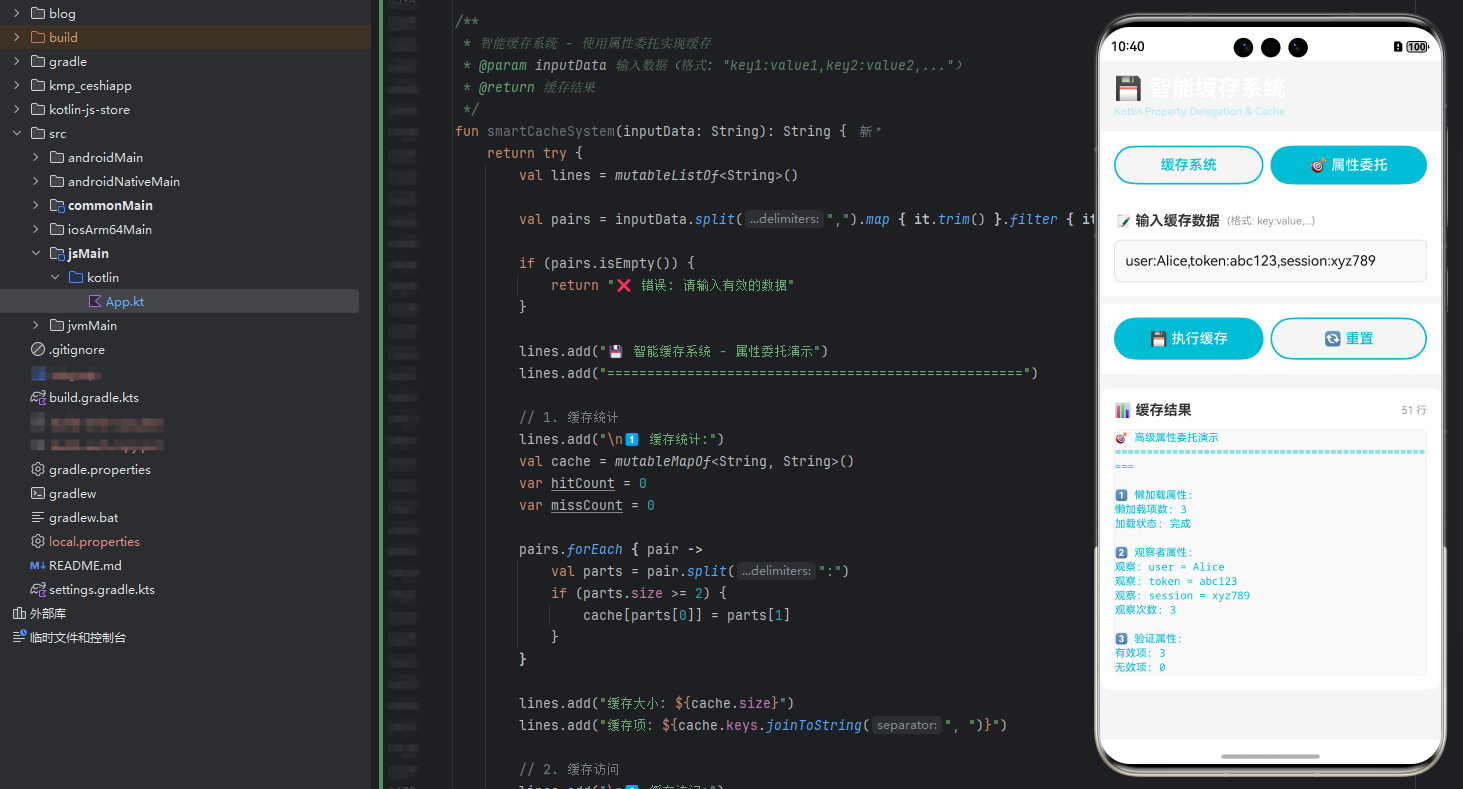The image size is (1463, 789).
Task: Expand the gradle folder arrow
Action: click(17, 62)
